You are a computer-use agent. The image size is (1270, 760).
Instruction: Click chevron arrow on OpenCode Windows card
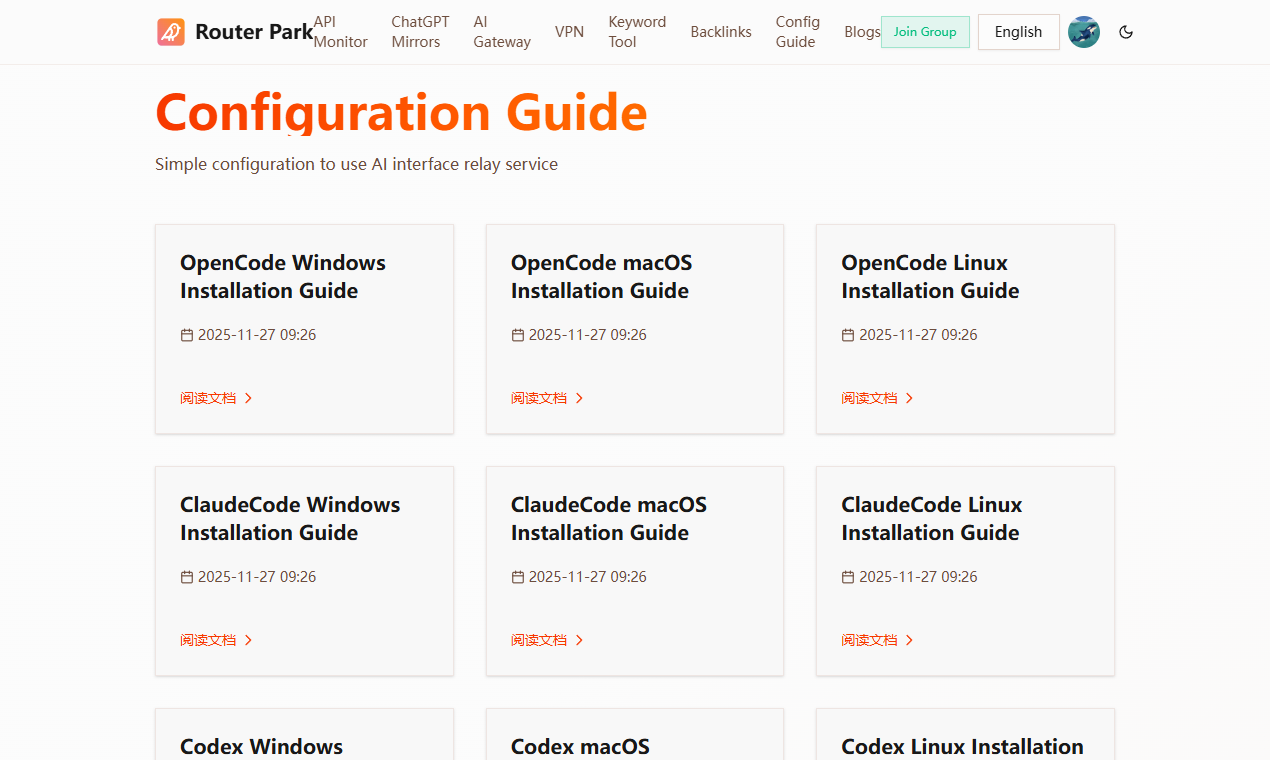tap(249, 398)
